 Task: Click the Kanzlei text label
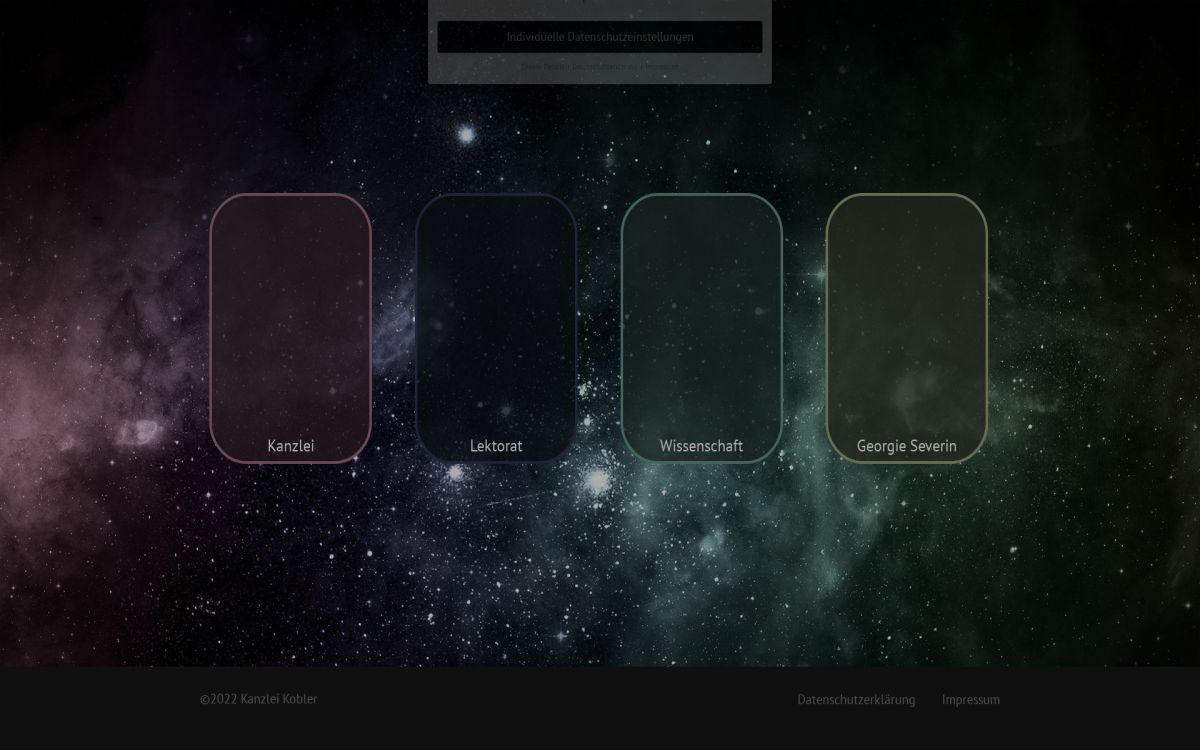(290, 446)
